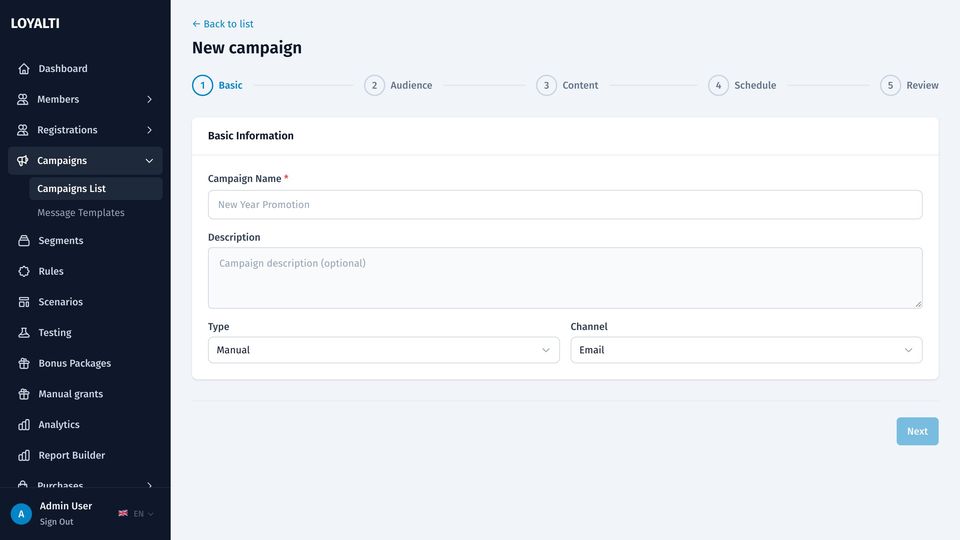This screenshot has height=540, width=960.
Task: Click the Manual grants gift icon
Action: [x=24, y=394]
